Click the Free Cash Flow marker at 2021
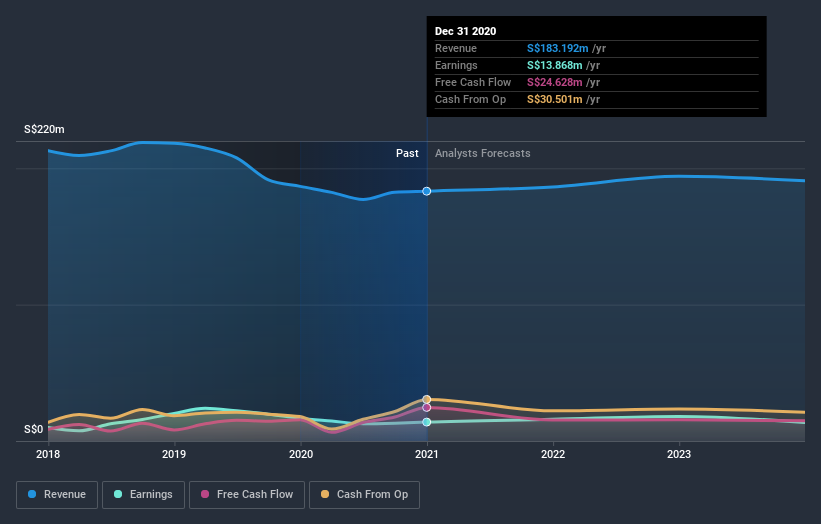 pos(427,407)
